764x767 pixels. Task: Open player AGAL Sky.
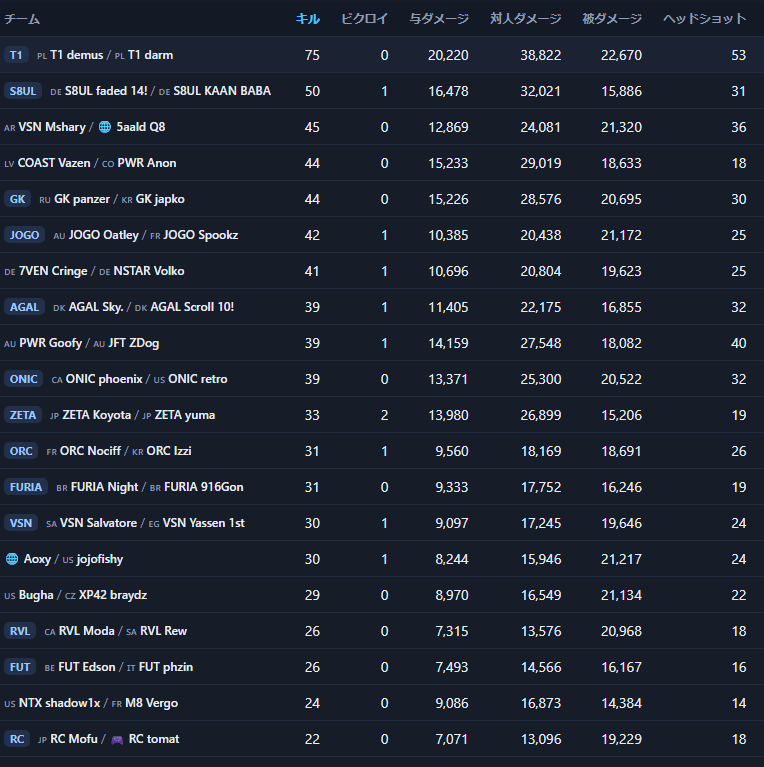click(96, 307)
